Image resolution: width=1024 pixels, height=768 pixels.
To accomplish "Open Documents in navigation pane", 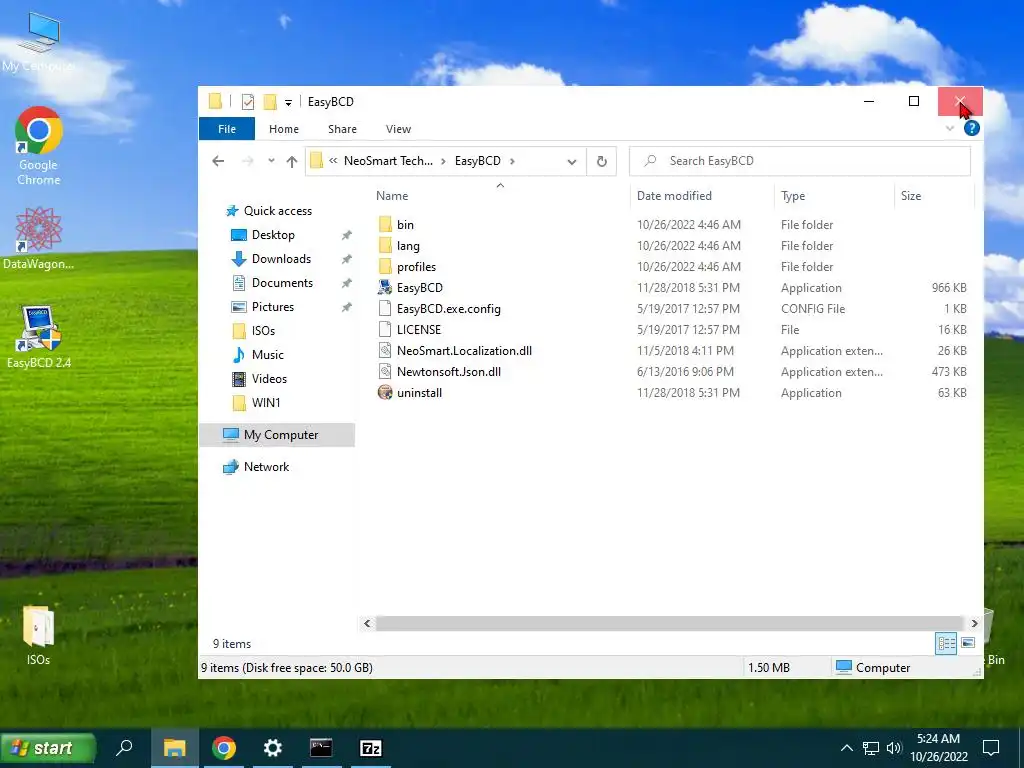I will point(282,283).
